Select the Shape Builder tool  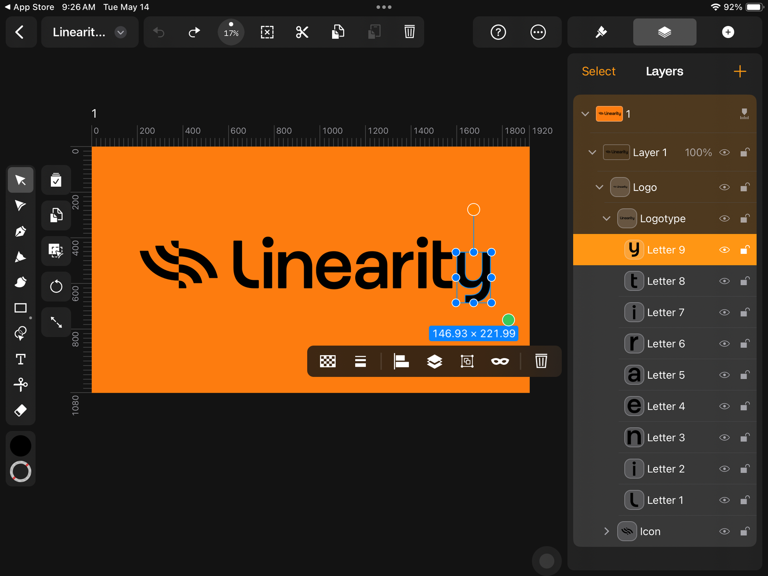click(21, 334)
